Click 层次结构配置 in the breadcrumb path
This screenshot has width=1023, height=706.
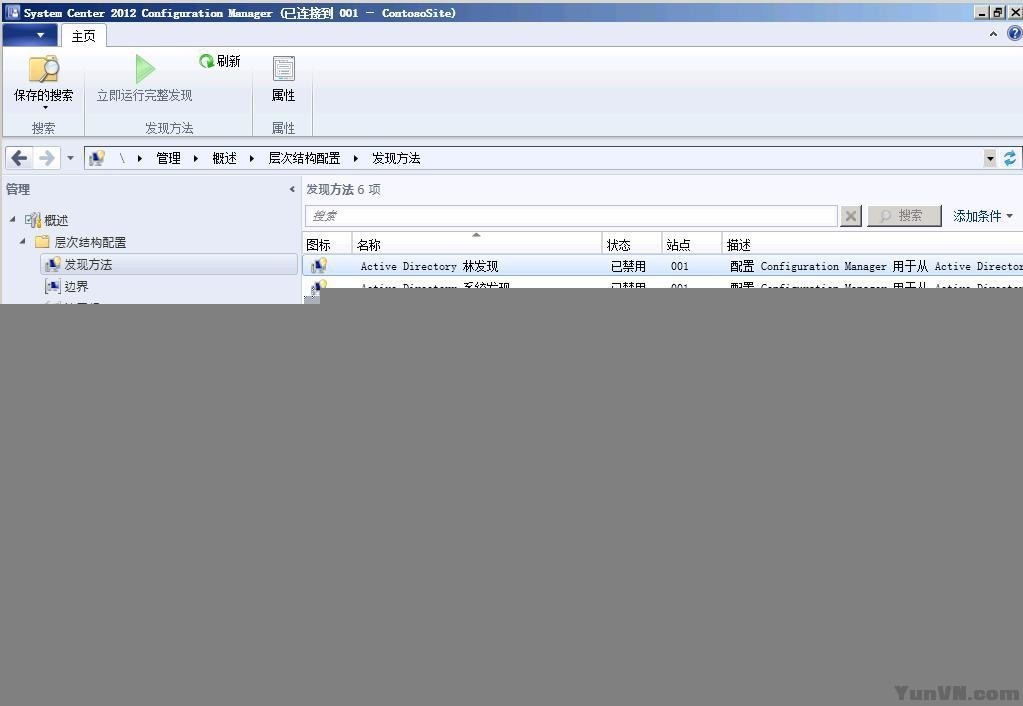coord(304,158)
